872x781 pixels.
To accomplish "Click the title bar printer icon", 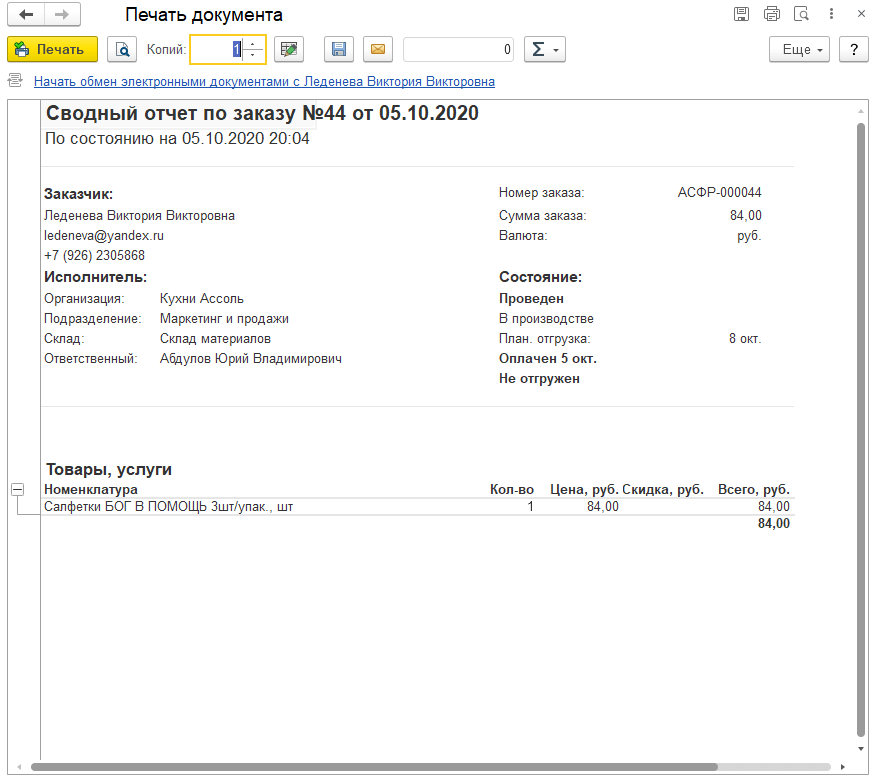I will tap(771, 14).
